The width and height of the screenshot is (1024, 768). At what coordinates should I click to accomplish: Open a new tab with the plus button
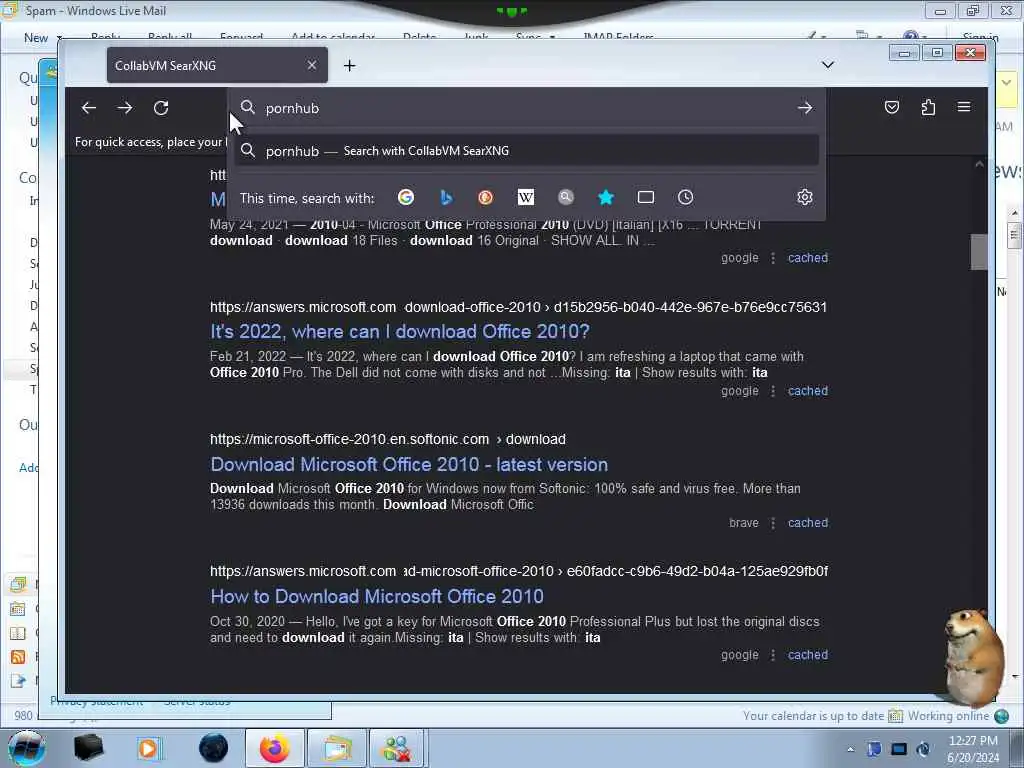[x=349, y=65]
